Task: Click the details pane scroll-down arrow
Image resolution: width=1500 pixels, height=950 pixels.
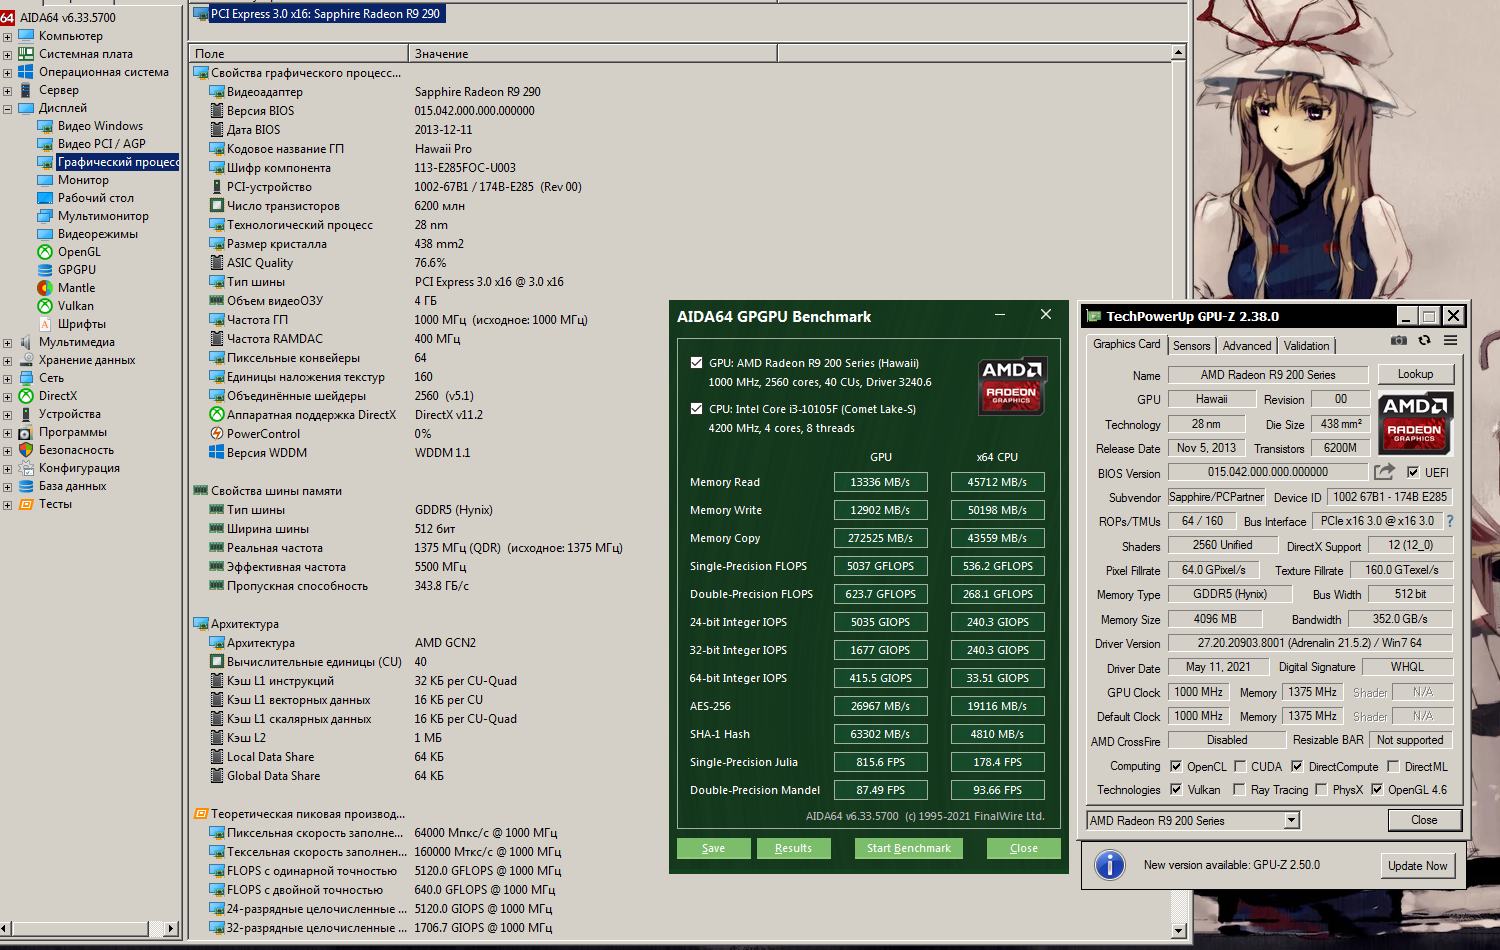Action: tap(1178, 930)
